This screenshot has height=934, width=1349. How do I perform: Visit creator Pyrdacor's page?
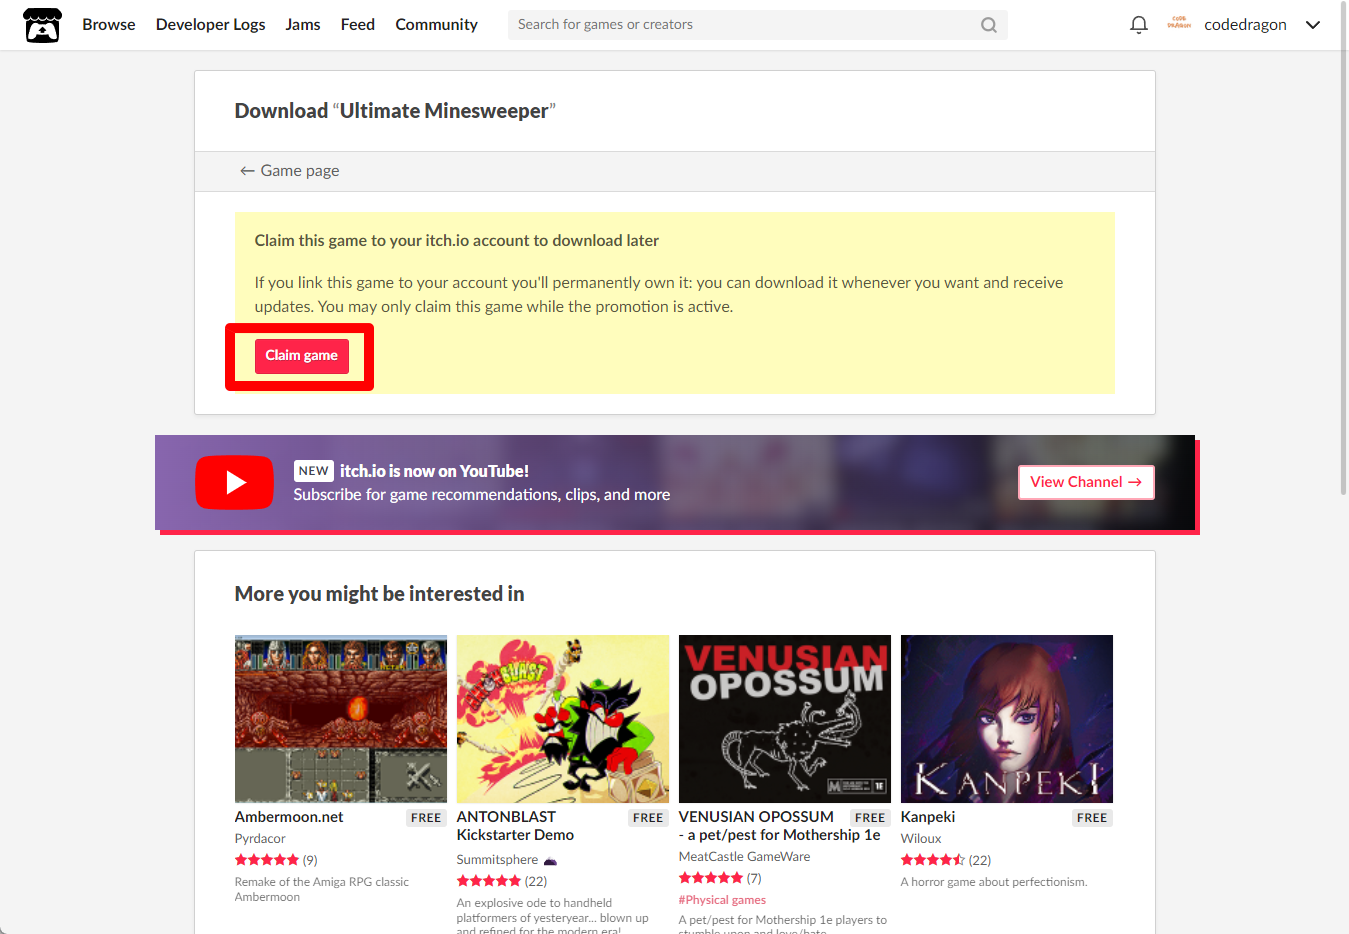click(x=260, y=839)
